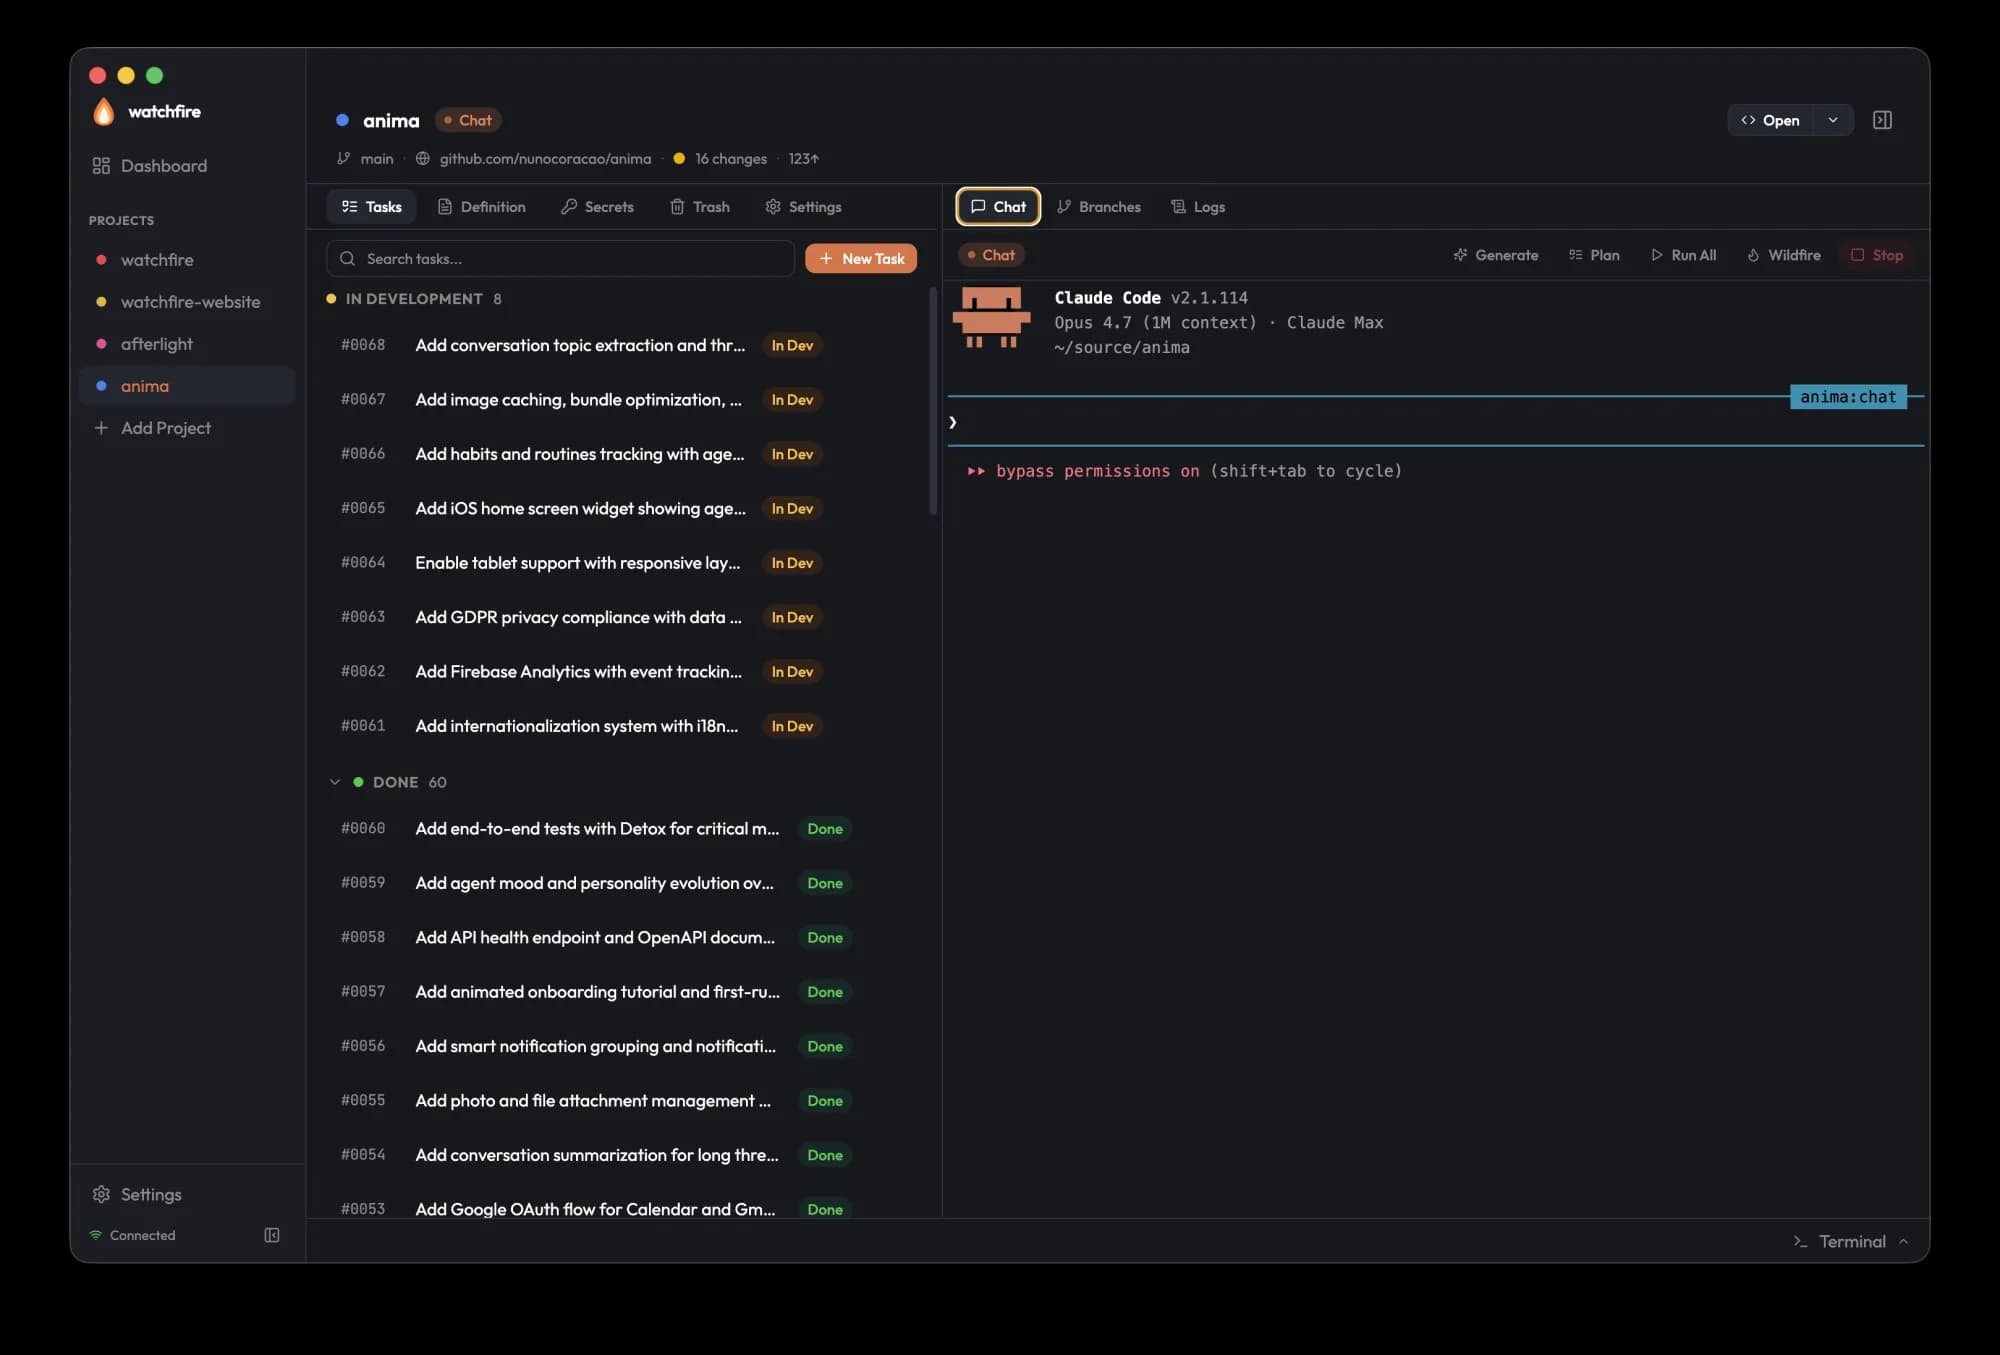Click the 123 commits ahead indicator
Viewport: 2000px width, 1355px height.
[x=803, y=158]
